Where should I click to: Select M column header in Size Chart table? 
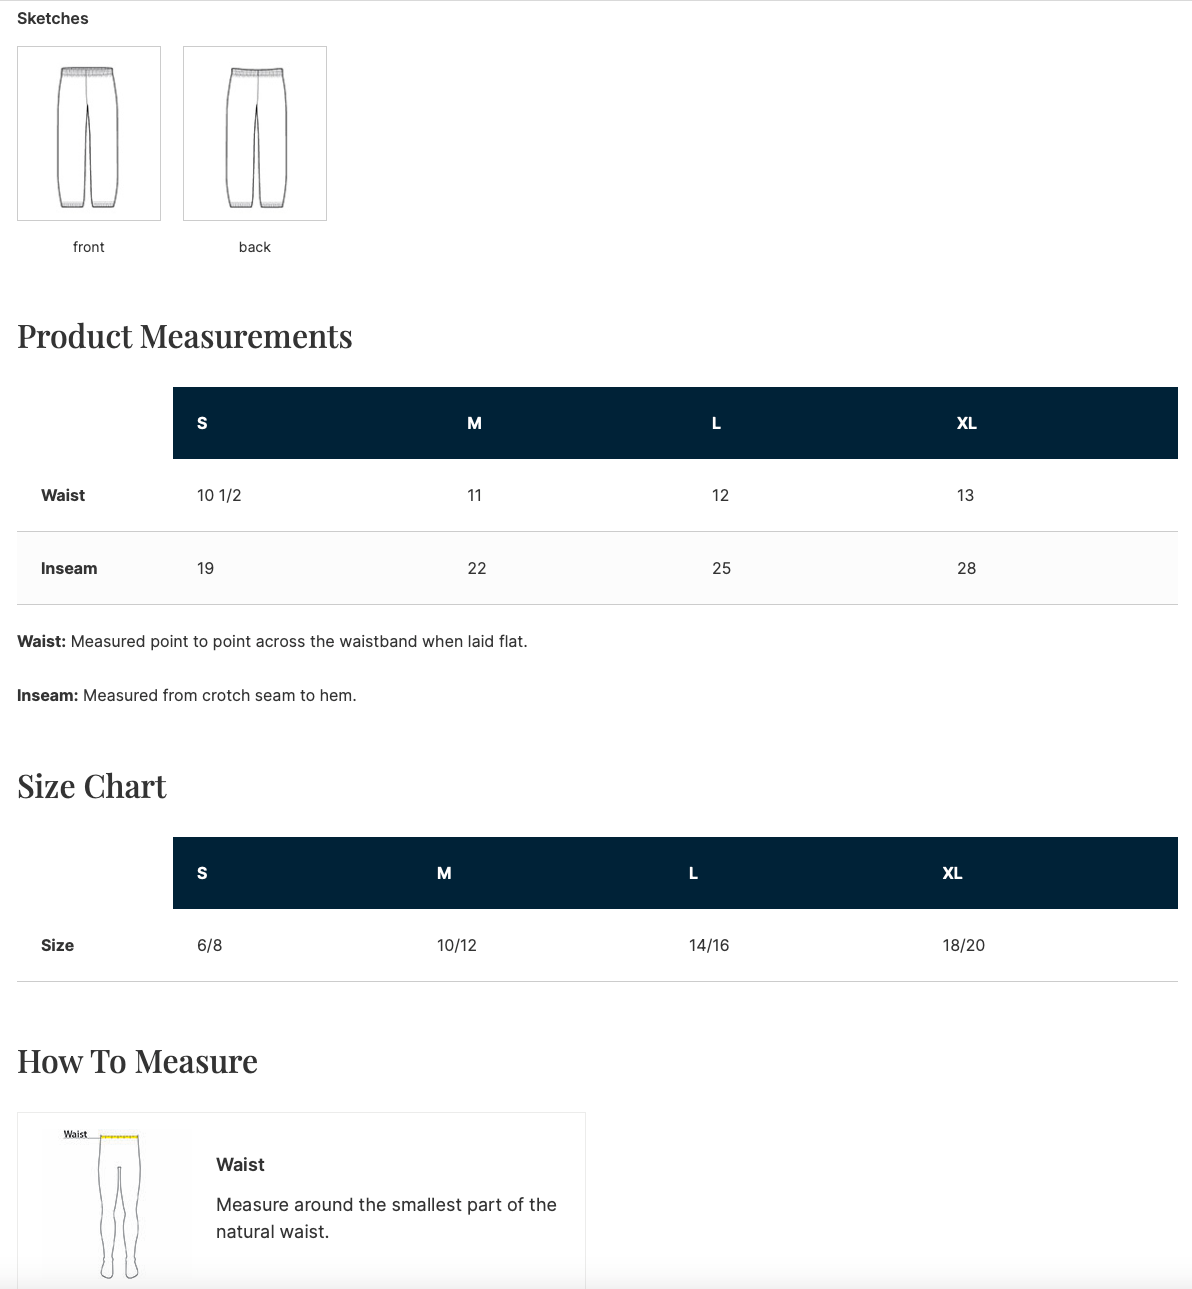tap(444, 873)
